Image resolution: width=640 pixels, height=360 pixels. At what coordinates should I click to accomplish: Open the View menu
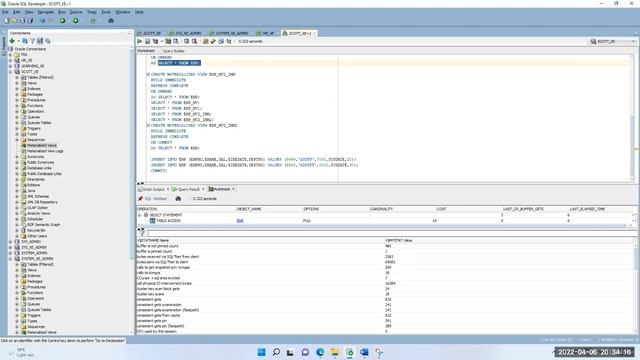coord(29,12)
